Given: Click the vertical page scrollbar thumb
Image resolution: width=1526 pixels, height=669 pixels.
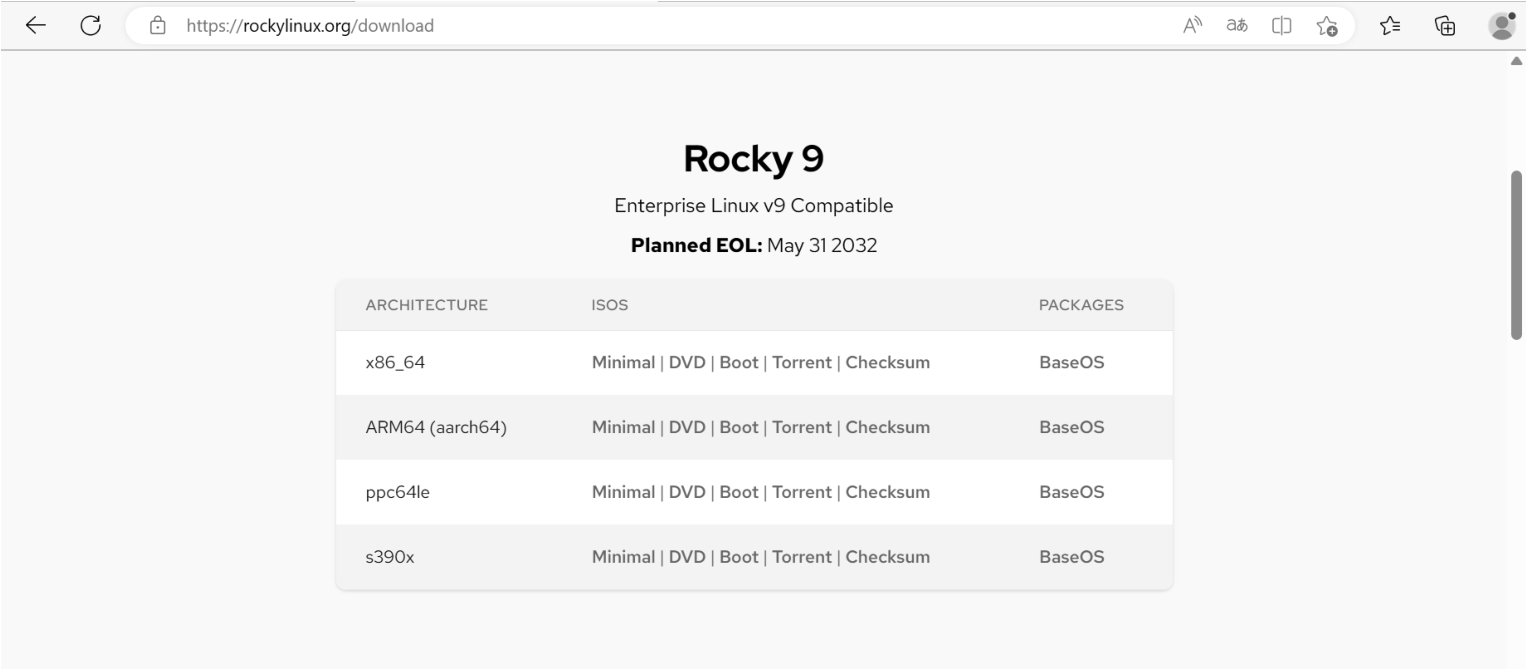Looking at the screenshot, I should pyautogui.click(x=1517, y=255).
